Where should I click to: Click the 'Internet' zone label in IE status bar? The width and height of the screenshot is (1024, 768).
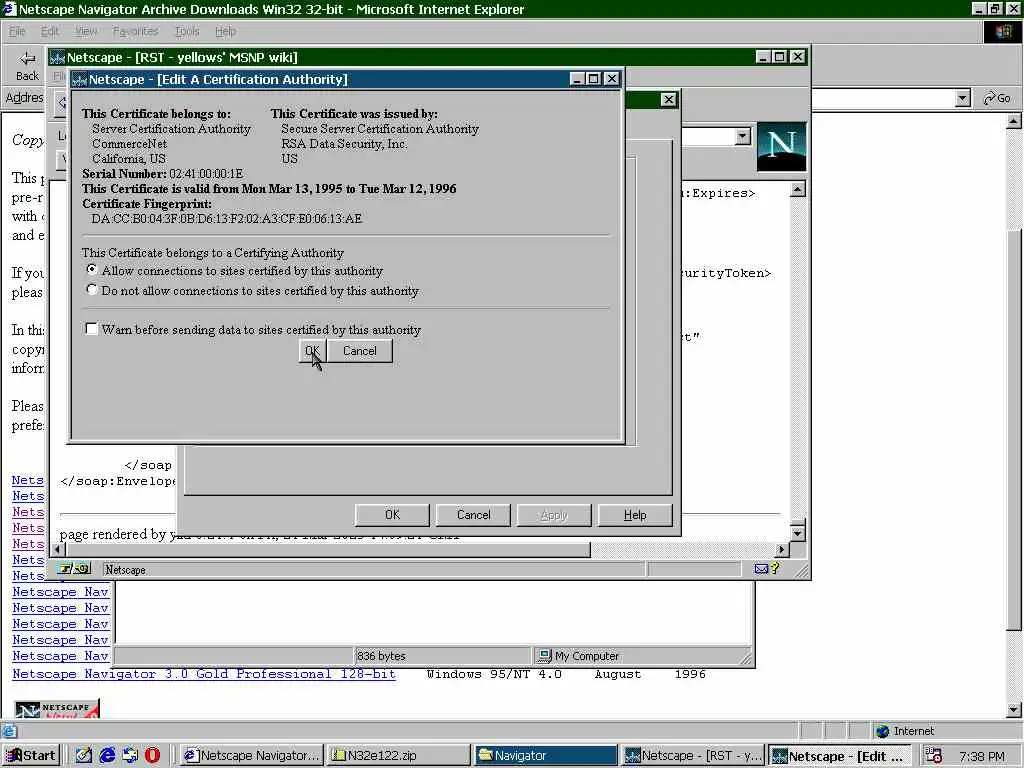[x=914, y=731]
